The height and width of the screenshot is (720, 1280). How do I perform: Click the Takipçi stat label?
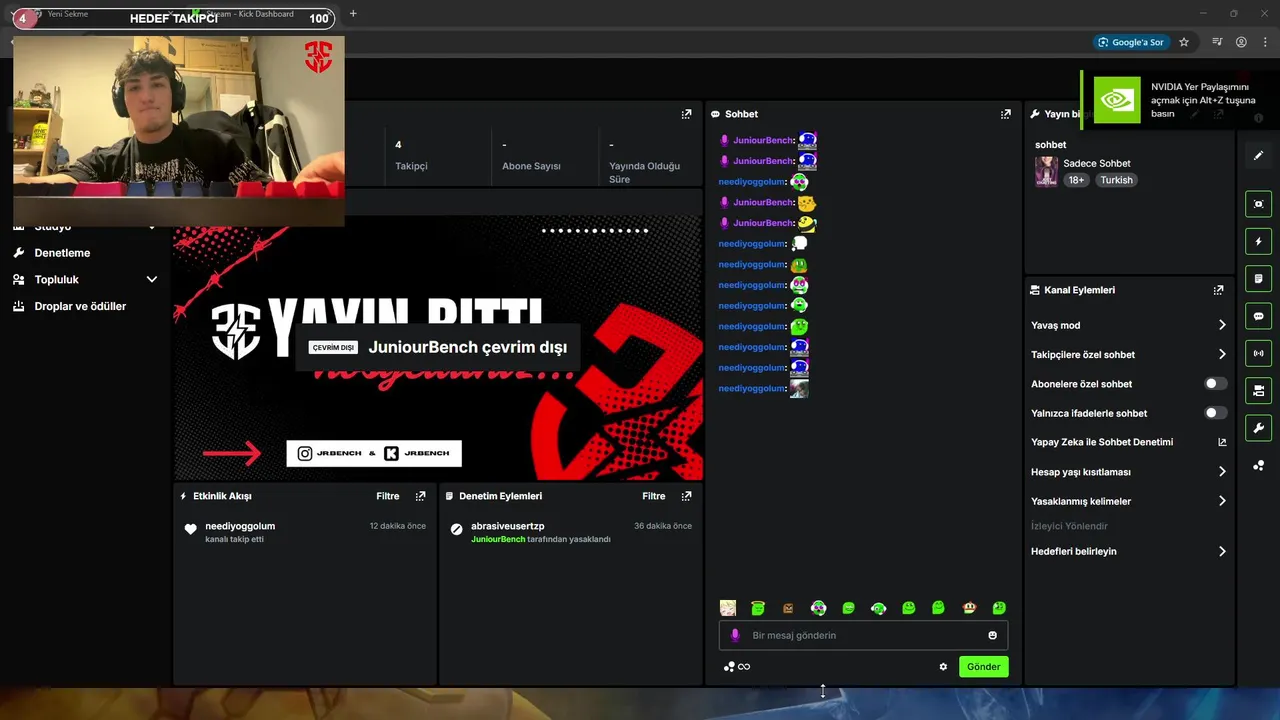click(x=412, y=166)
